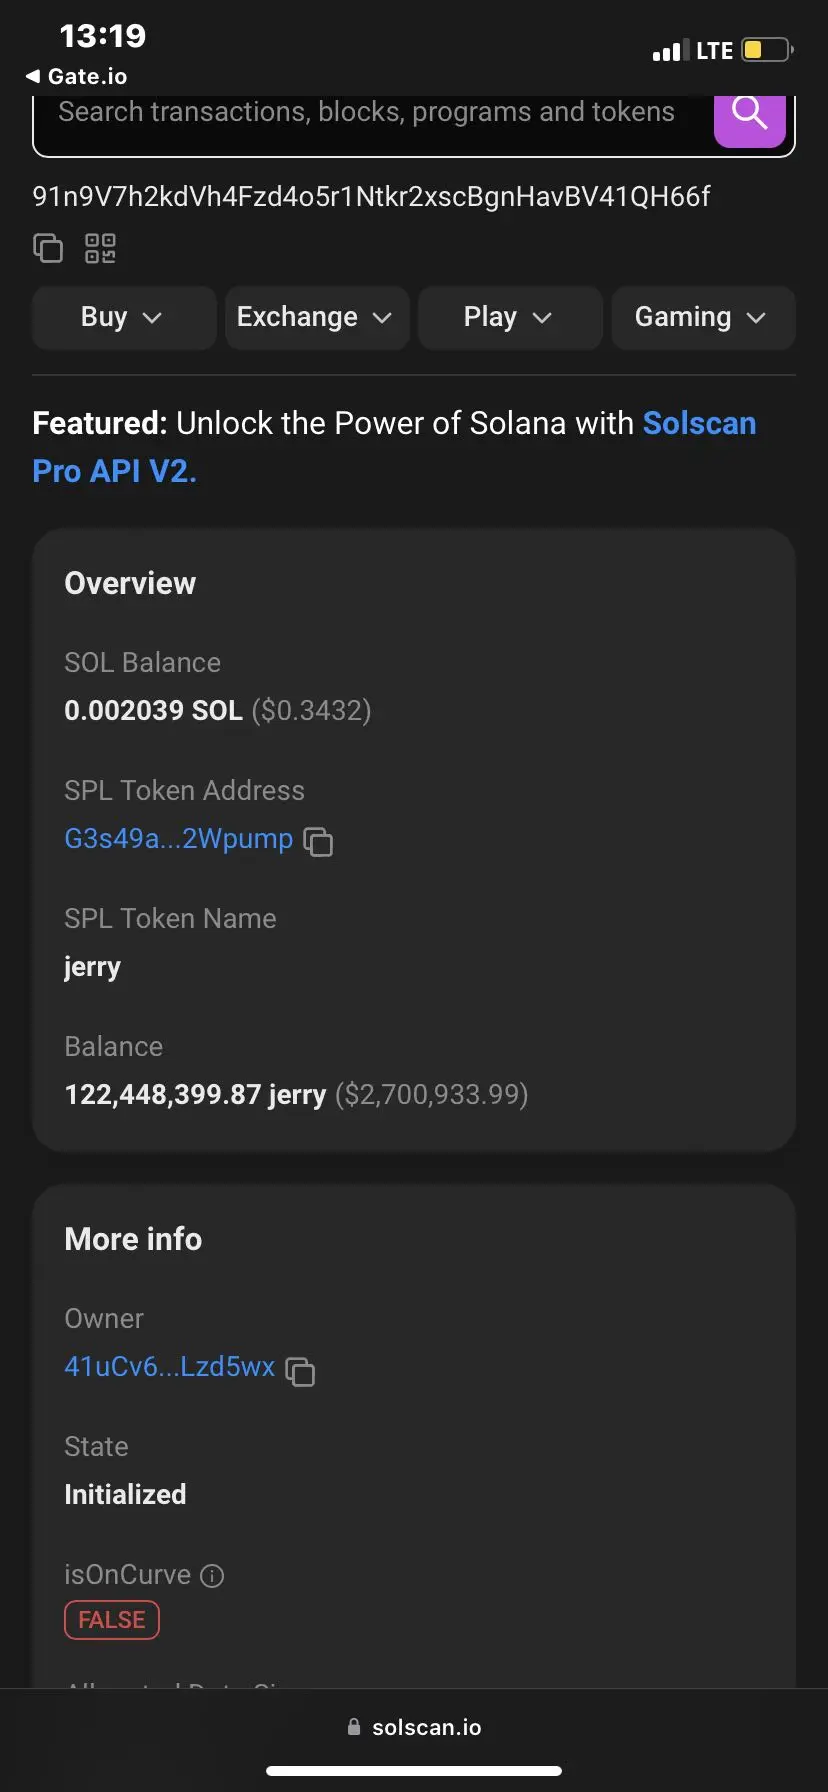
Task: Tap the FALSE isOnCurve badge
Action: click(112, 1620)
